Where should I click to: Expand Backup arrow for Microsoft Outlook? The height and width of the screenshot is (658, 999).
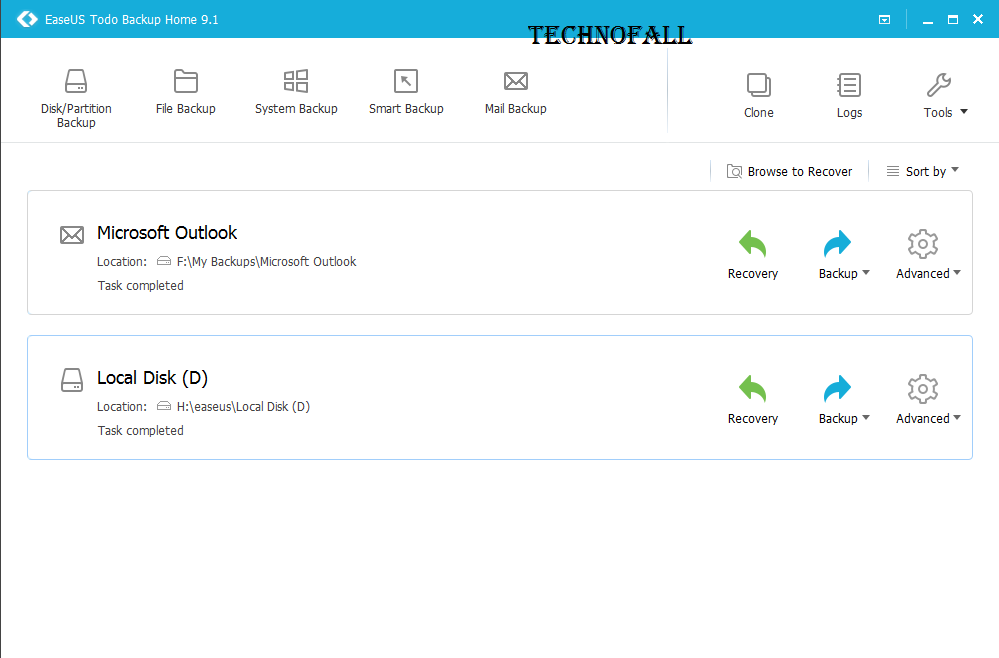[x=866, y=273]
